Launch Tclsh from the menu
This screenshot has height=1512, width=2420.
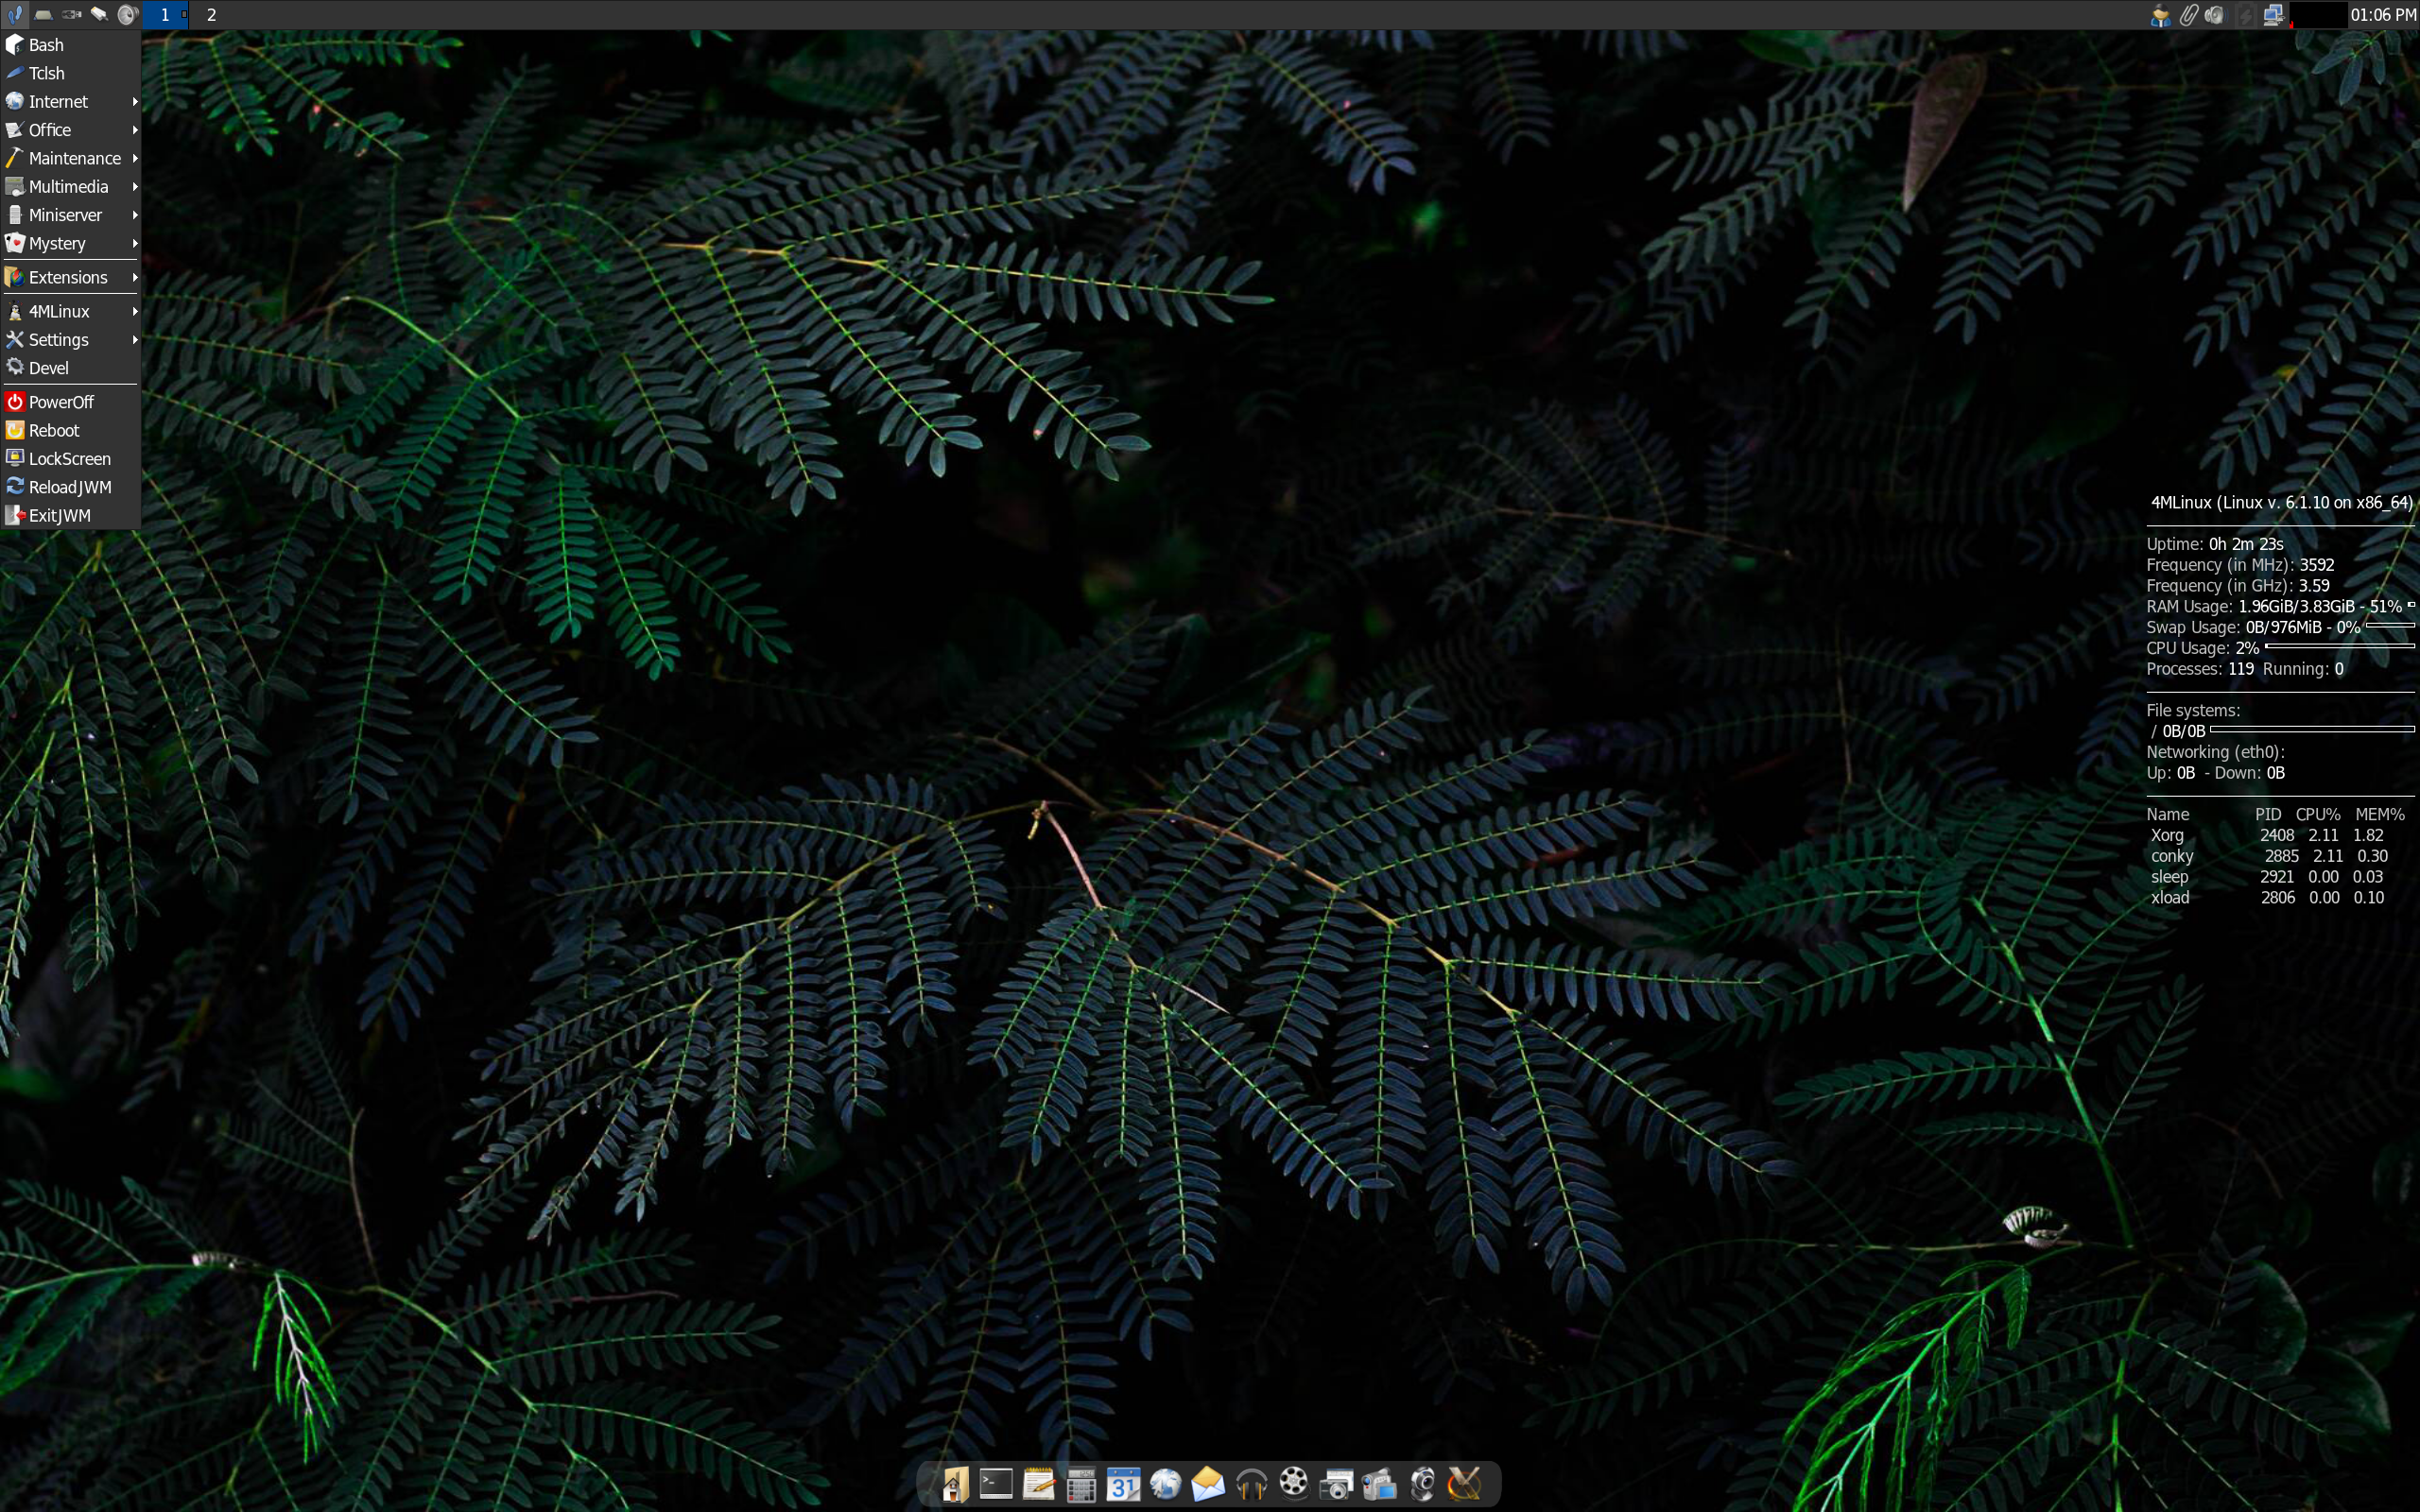coord(70,73)
